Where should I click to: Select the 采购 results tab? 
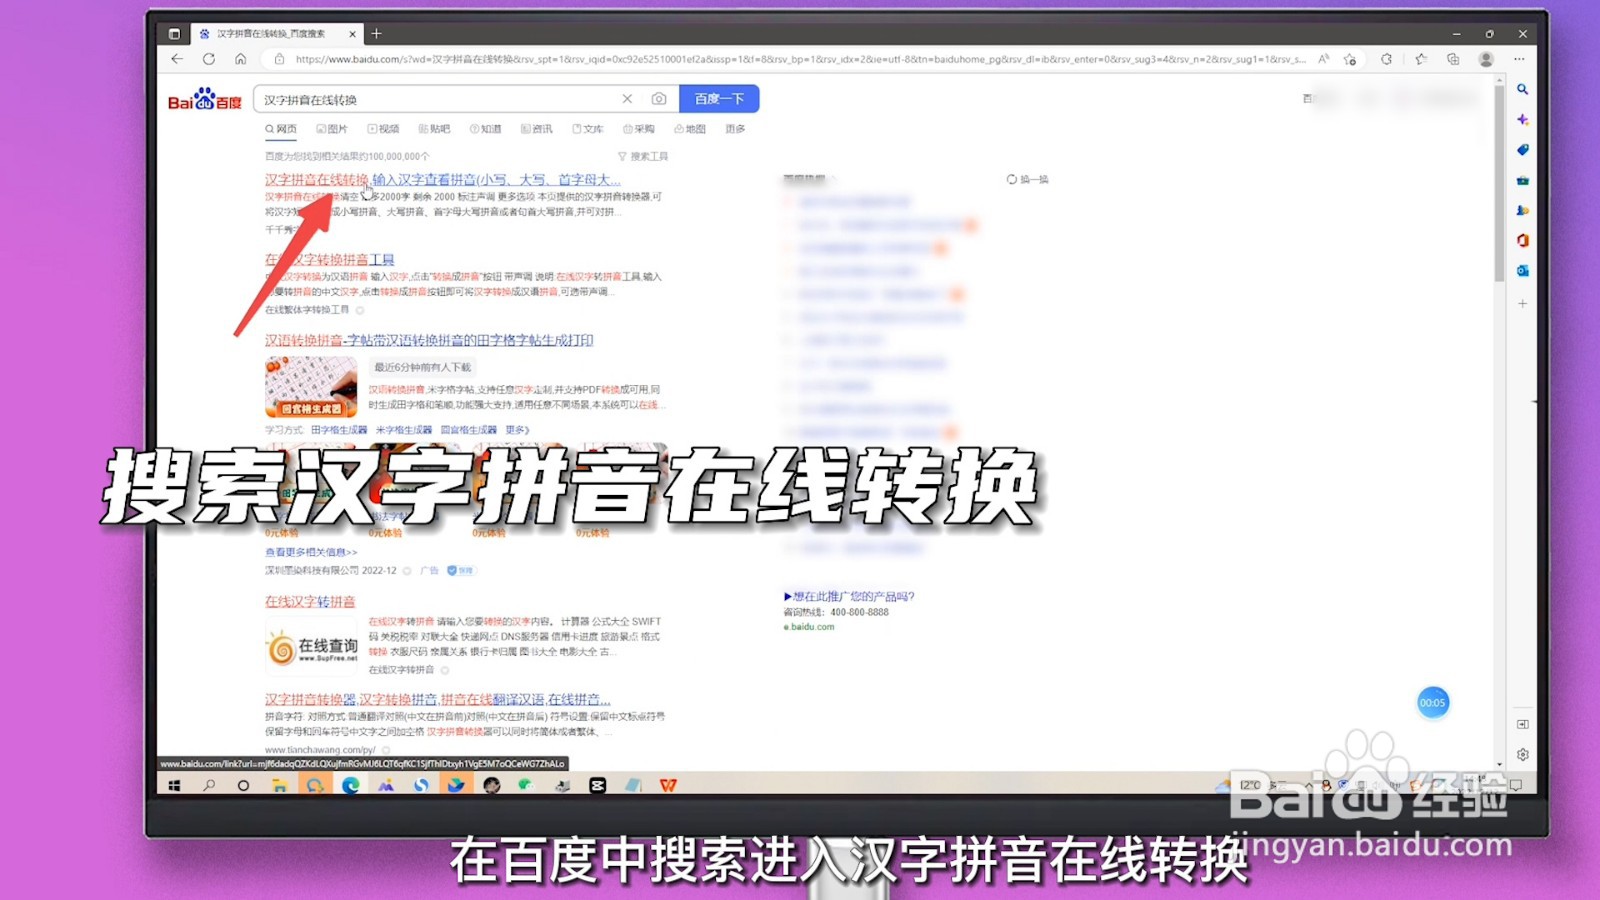point(639,129)
